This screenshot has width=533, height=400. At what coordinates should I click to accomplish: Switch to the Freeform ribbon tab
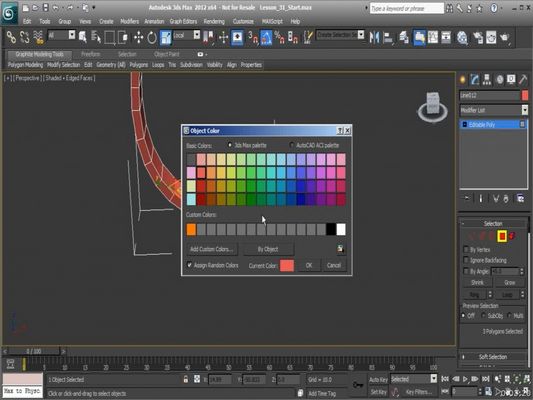91,54
